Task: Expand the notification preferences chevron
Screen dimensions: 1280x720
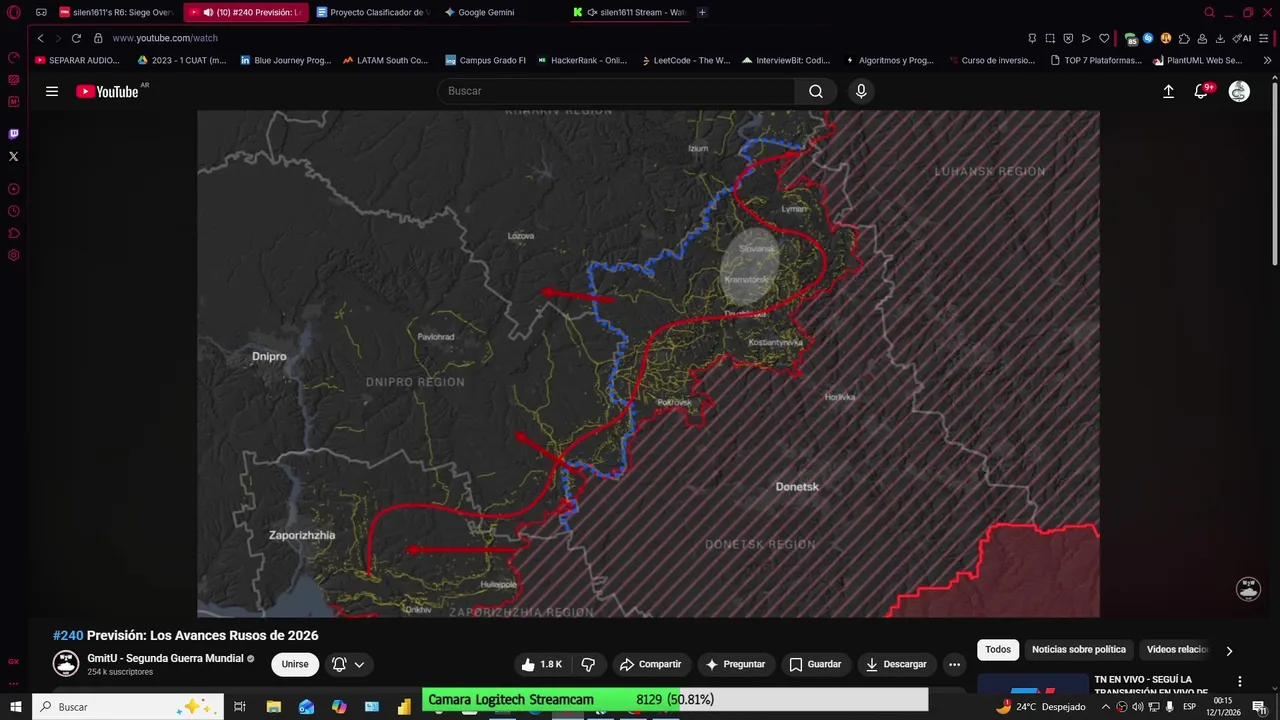Action: tap(359, 664)
